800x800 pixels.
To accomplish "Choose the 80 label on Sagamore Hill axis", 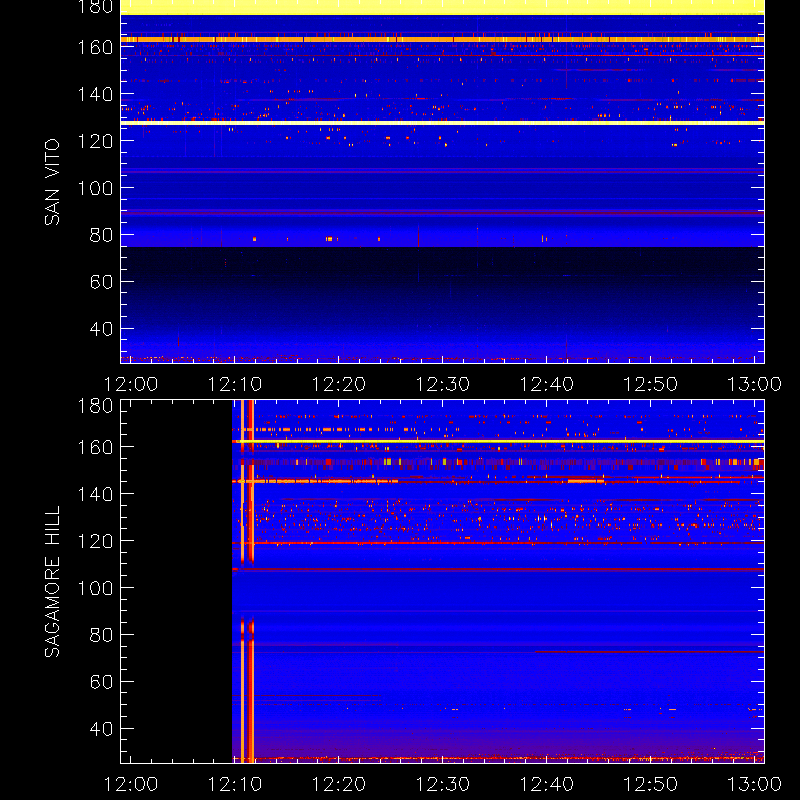I will point(101,635).
